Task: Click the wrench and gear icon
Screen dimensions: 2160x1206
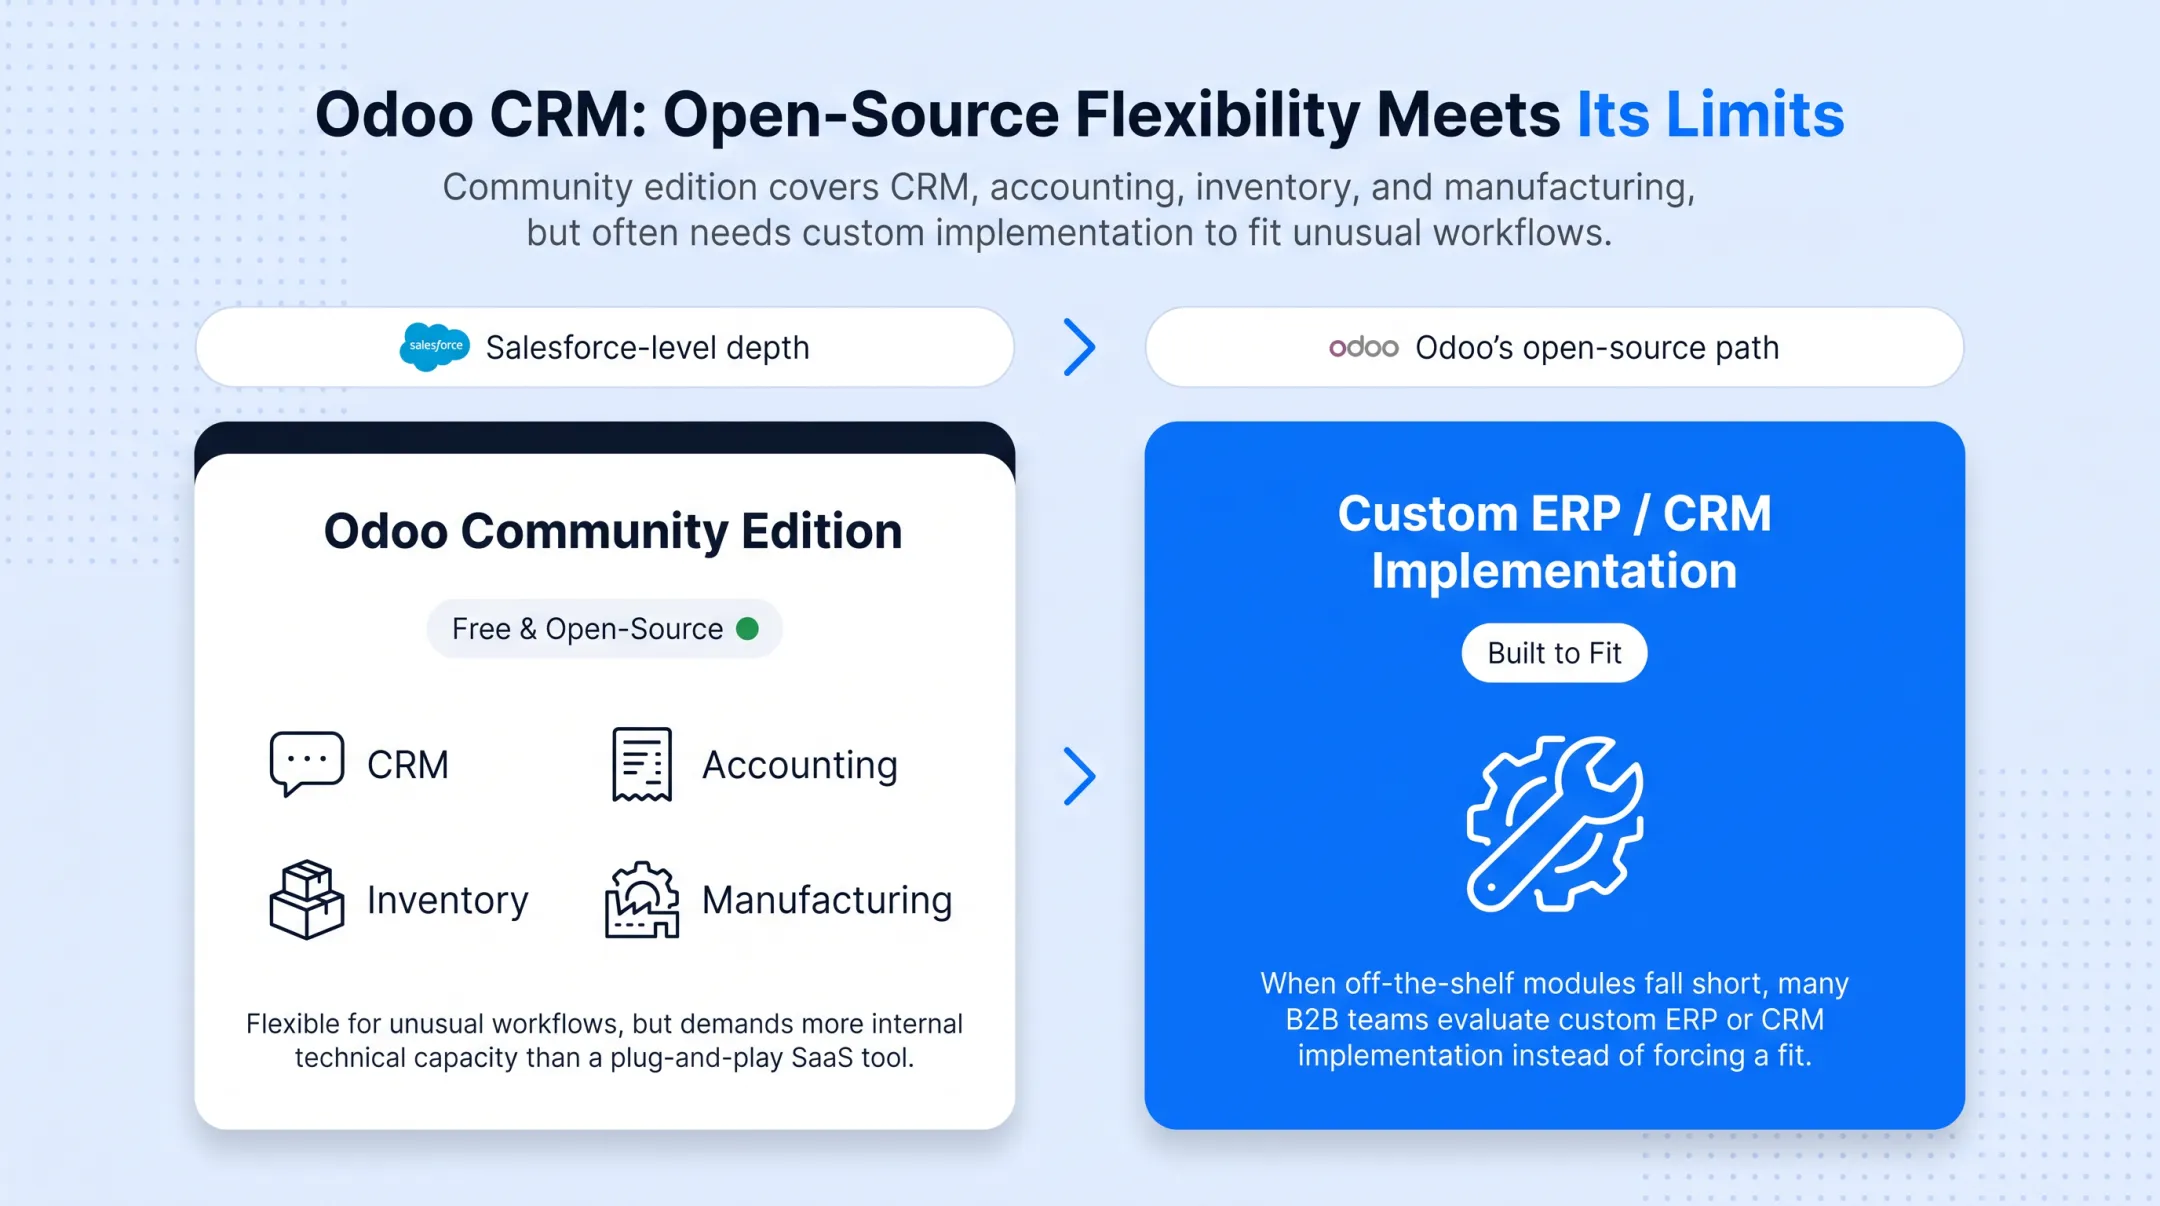Action: pyautogui.click(x=1555, y=824)
